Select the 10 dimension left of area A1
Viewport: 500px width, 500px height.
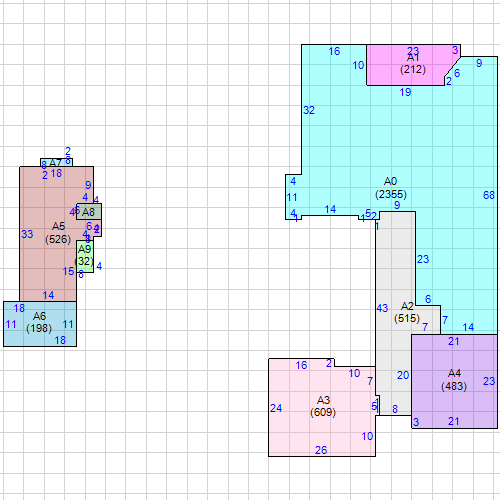pos(358,65)
